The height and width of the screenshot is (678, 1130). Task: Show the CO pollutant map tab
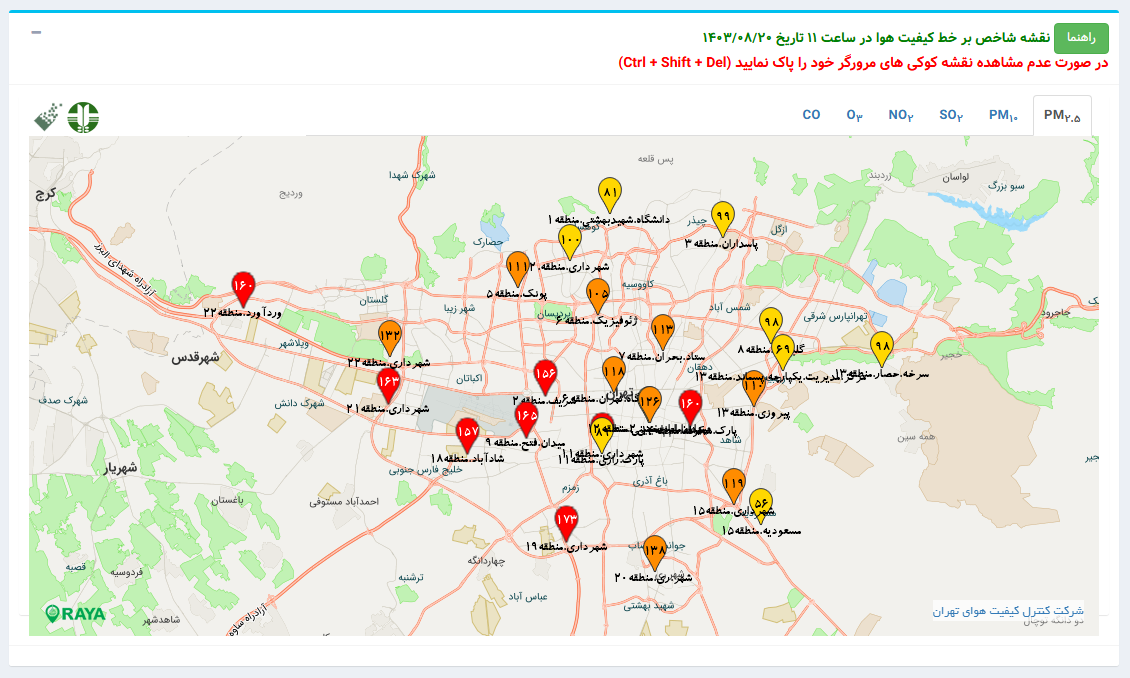(811, 115)
